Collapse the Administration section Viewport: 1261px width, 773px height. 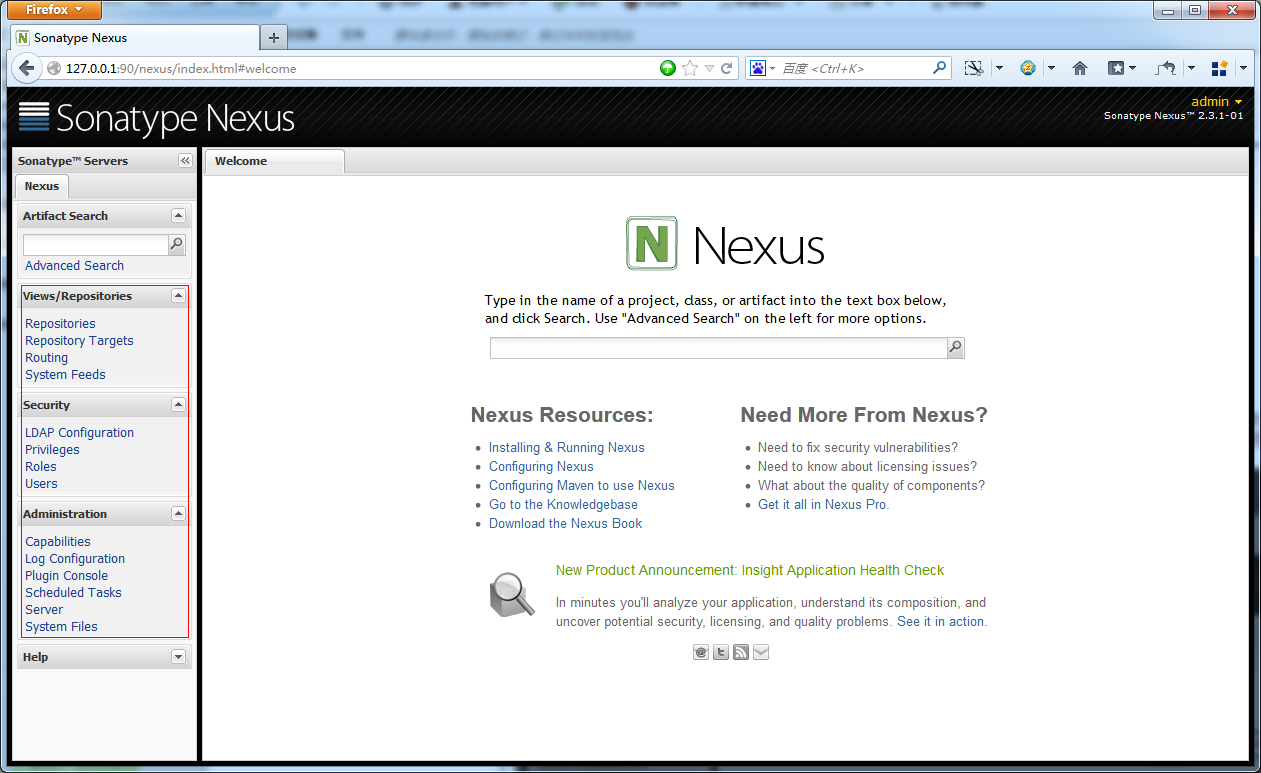pyautogui.click(x=177, y=513)
